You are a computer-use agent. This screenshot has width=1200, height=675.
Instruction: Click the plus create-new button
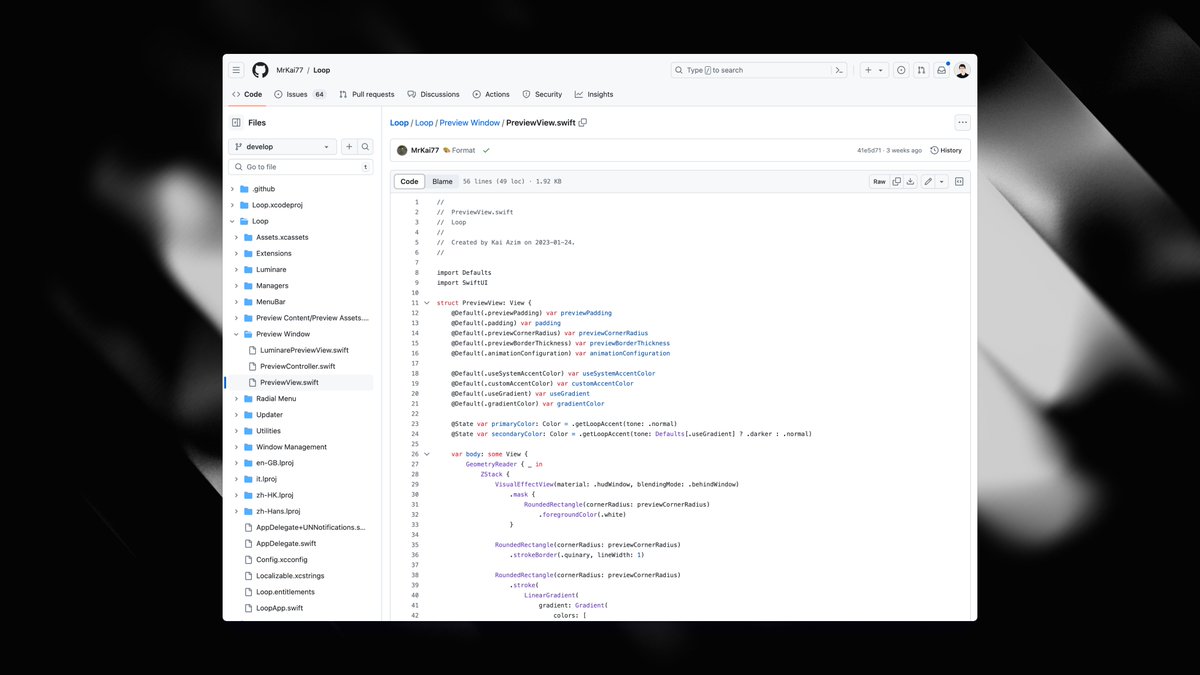[x=868, y=70]
